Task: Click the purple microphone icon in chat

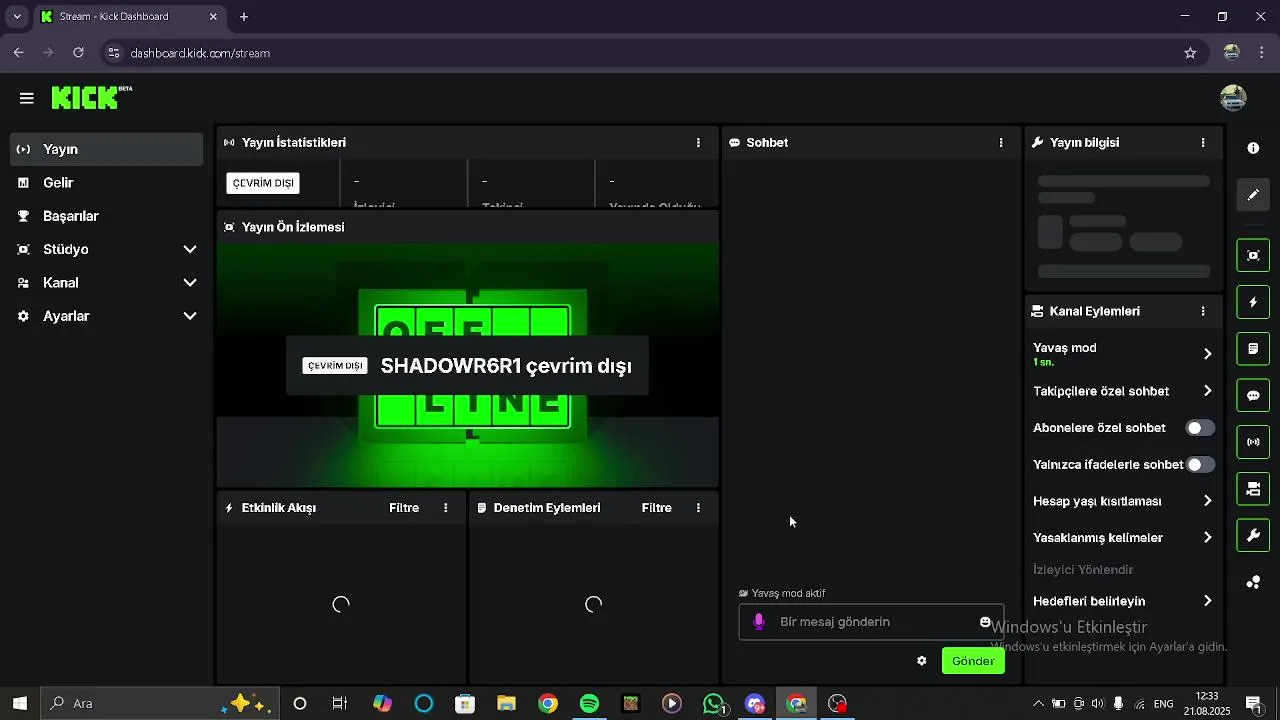Action: click(x=759, y=622)
